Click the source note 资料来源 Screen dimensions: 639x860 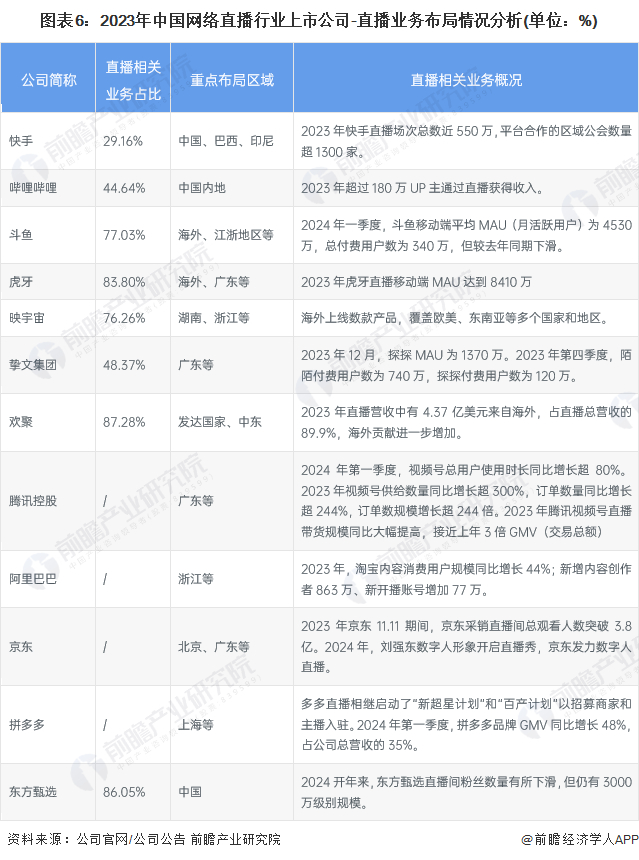coord(144,840)
